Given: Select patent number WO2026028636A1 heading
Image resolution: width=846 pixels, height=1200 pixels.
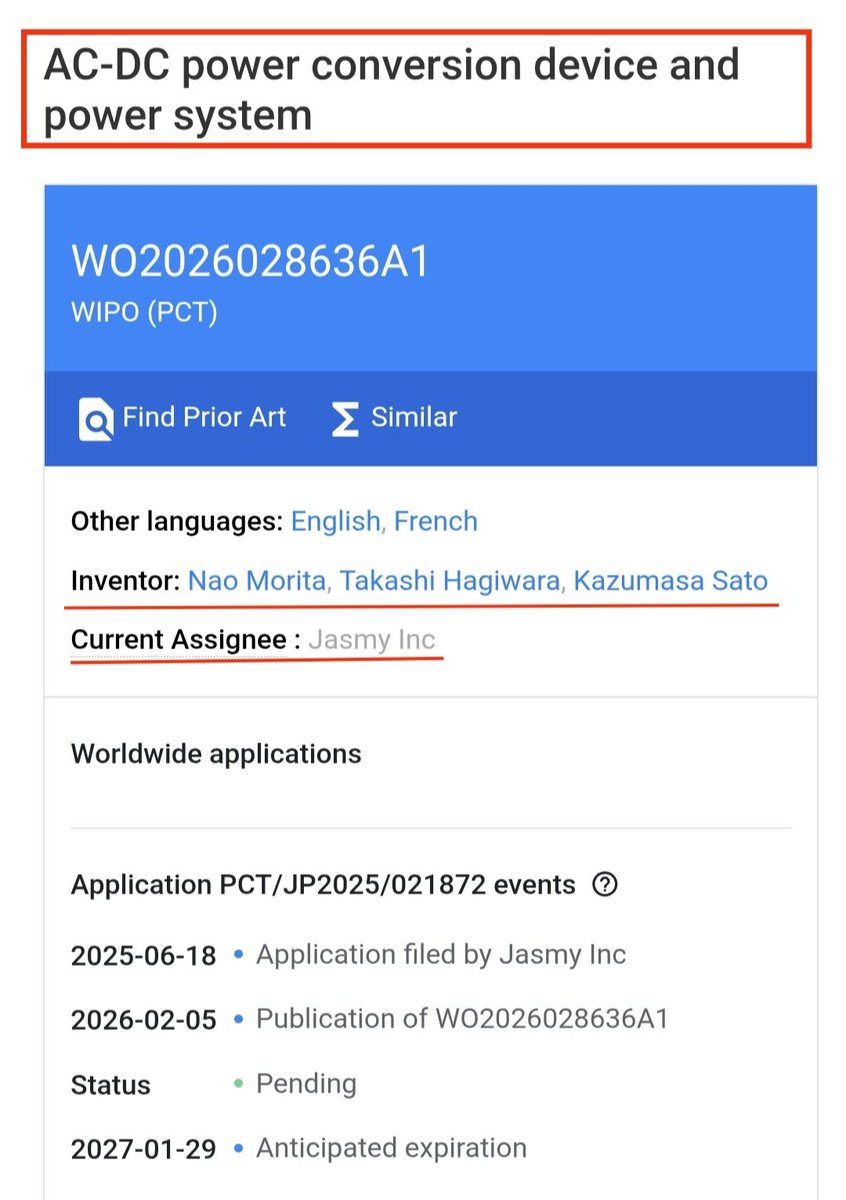Looking at the screenshot, I should coord(251,262).
